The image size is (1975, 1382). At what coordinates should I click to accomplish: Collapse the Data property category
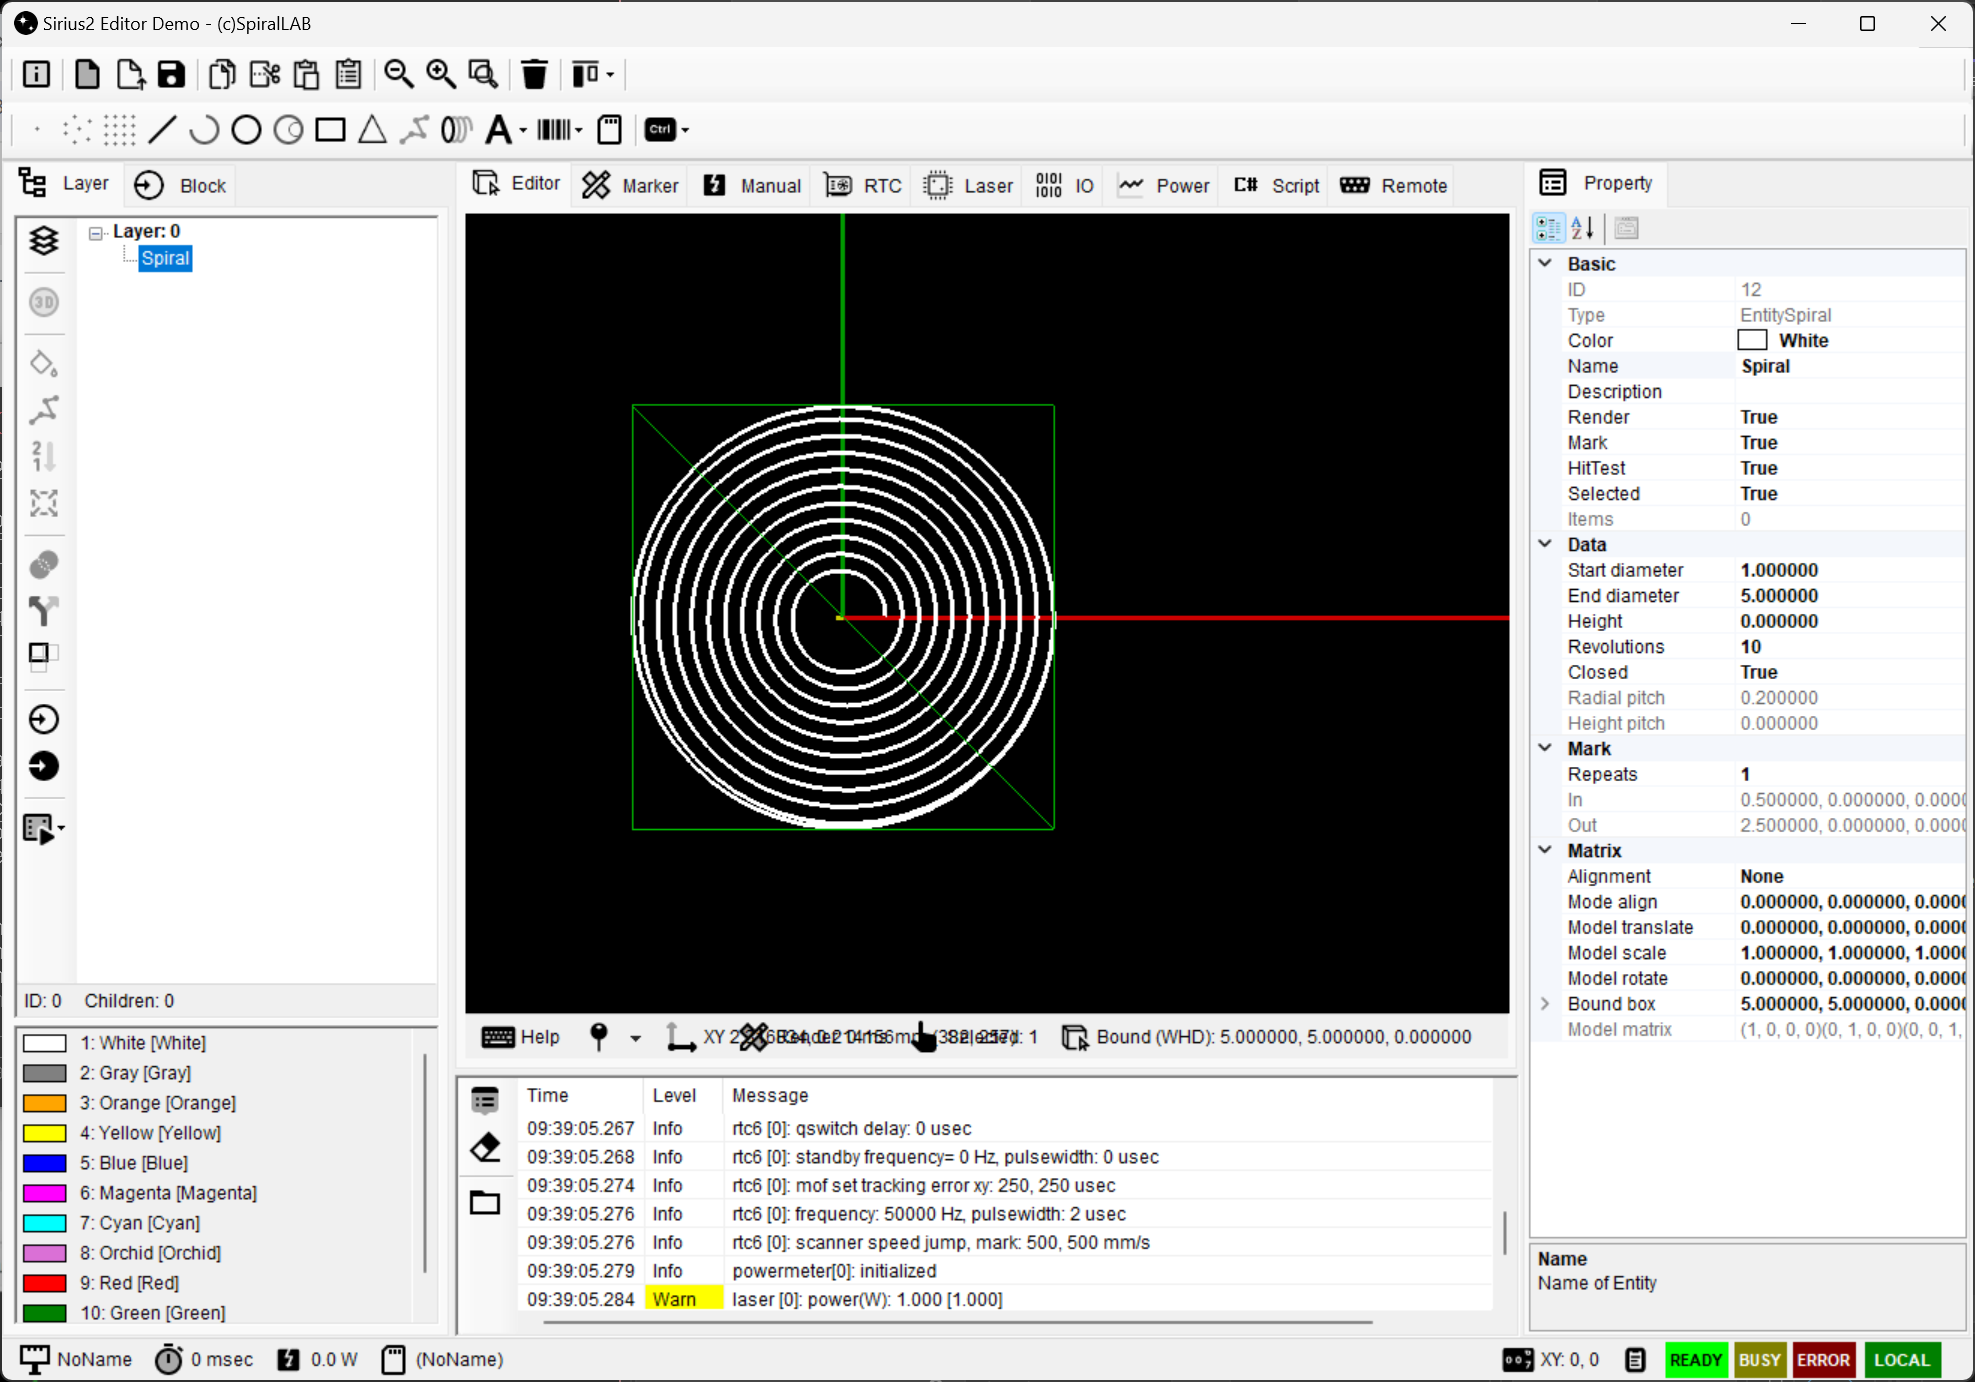point(1545,544)
